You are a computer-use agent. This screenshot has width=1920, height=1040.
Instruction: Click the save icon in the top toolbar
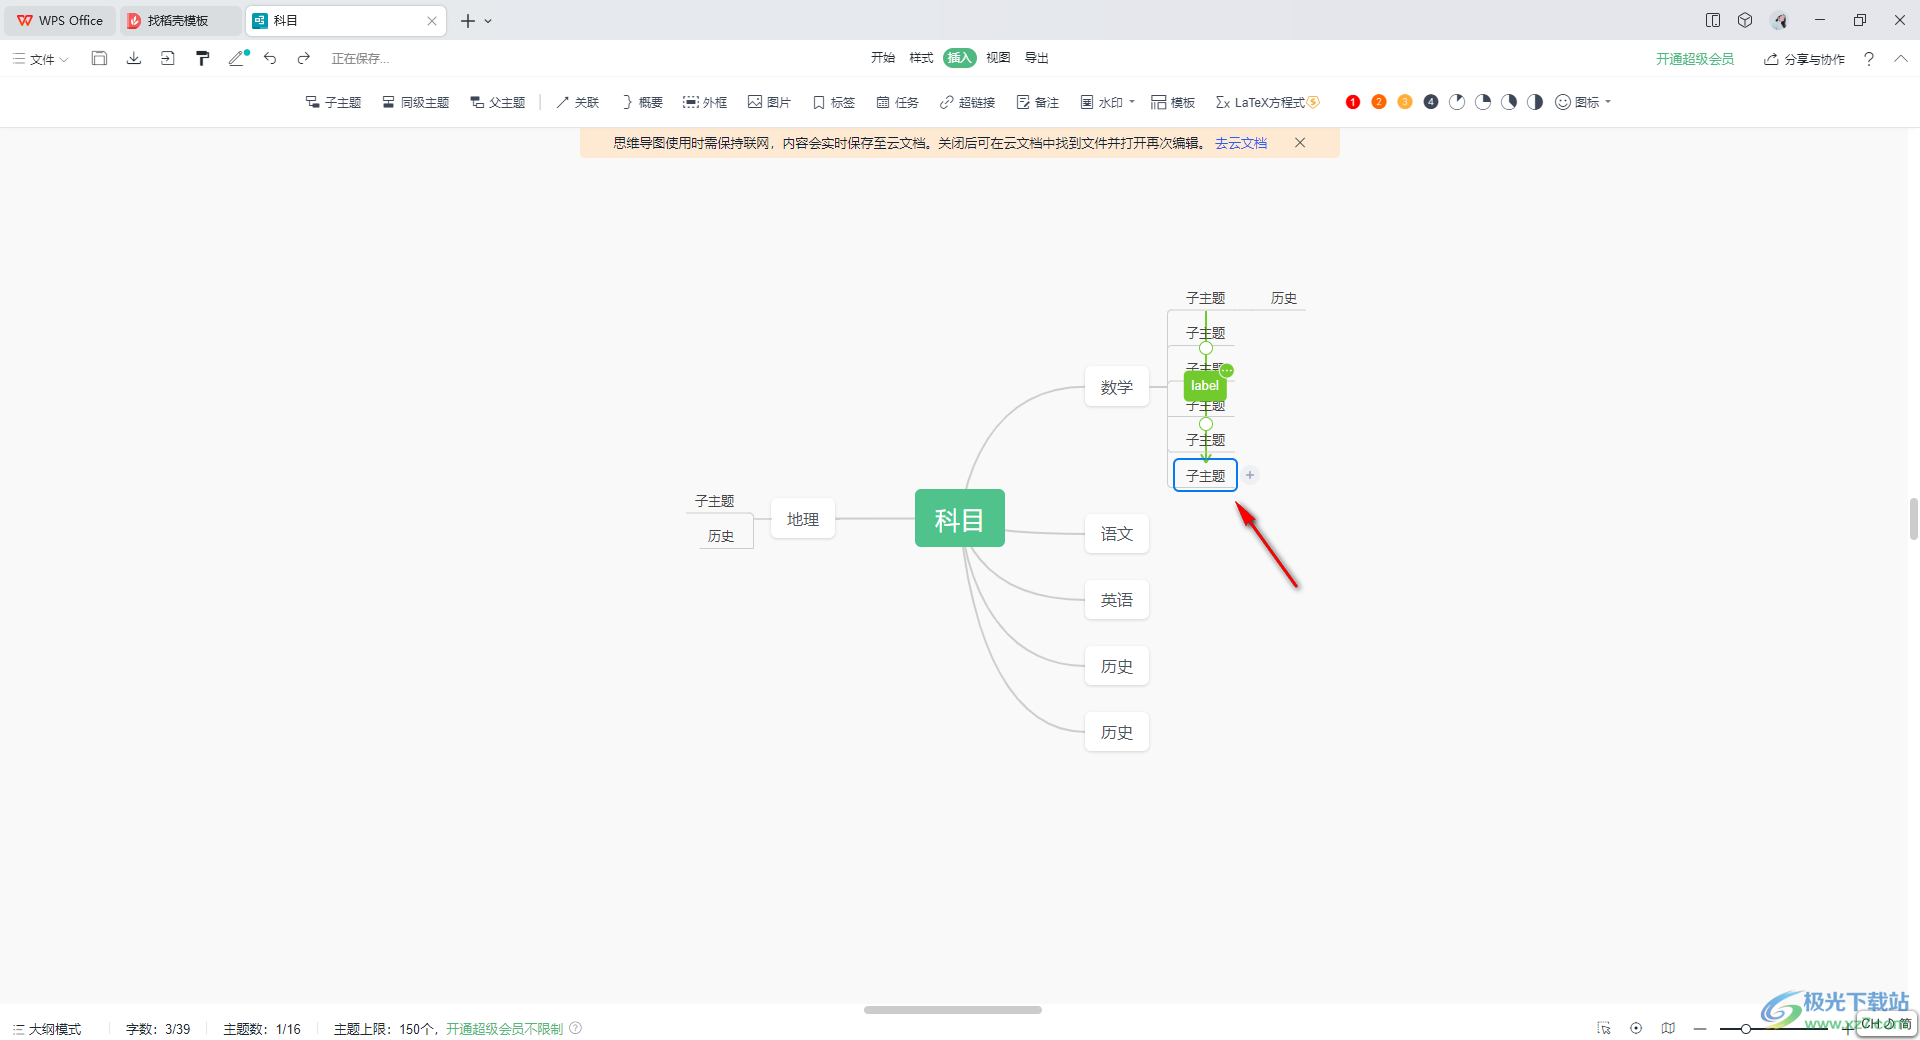click(x=99, y=58)
